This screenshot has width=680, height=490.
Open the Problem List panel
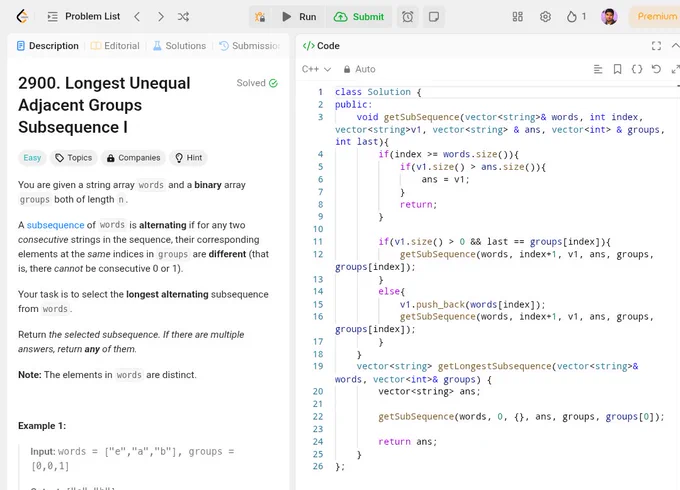[x=84, y=16]
